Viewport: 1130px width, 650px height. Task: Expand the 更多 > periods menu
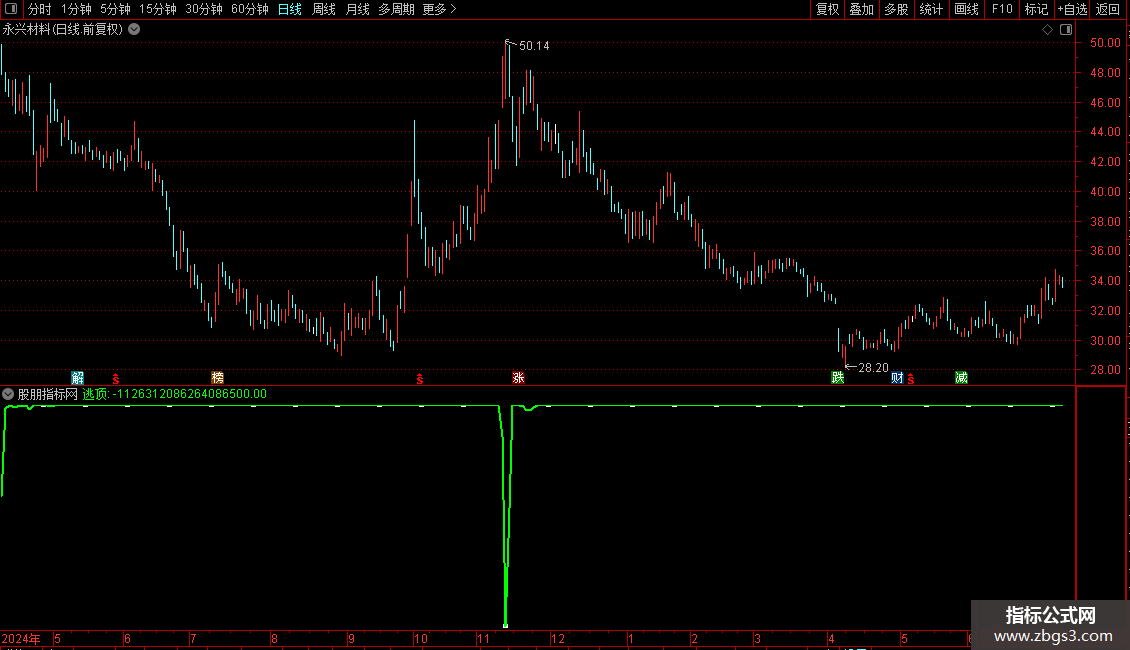[440, 9]
